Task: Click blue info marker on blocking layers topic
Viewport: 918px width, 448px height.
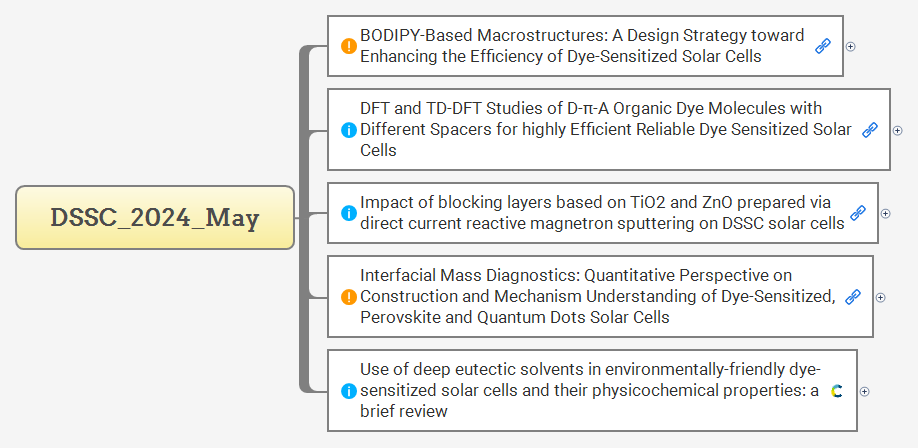Action: click(348, 213)
